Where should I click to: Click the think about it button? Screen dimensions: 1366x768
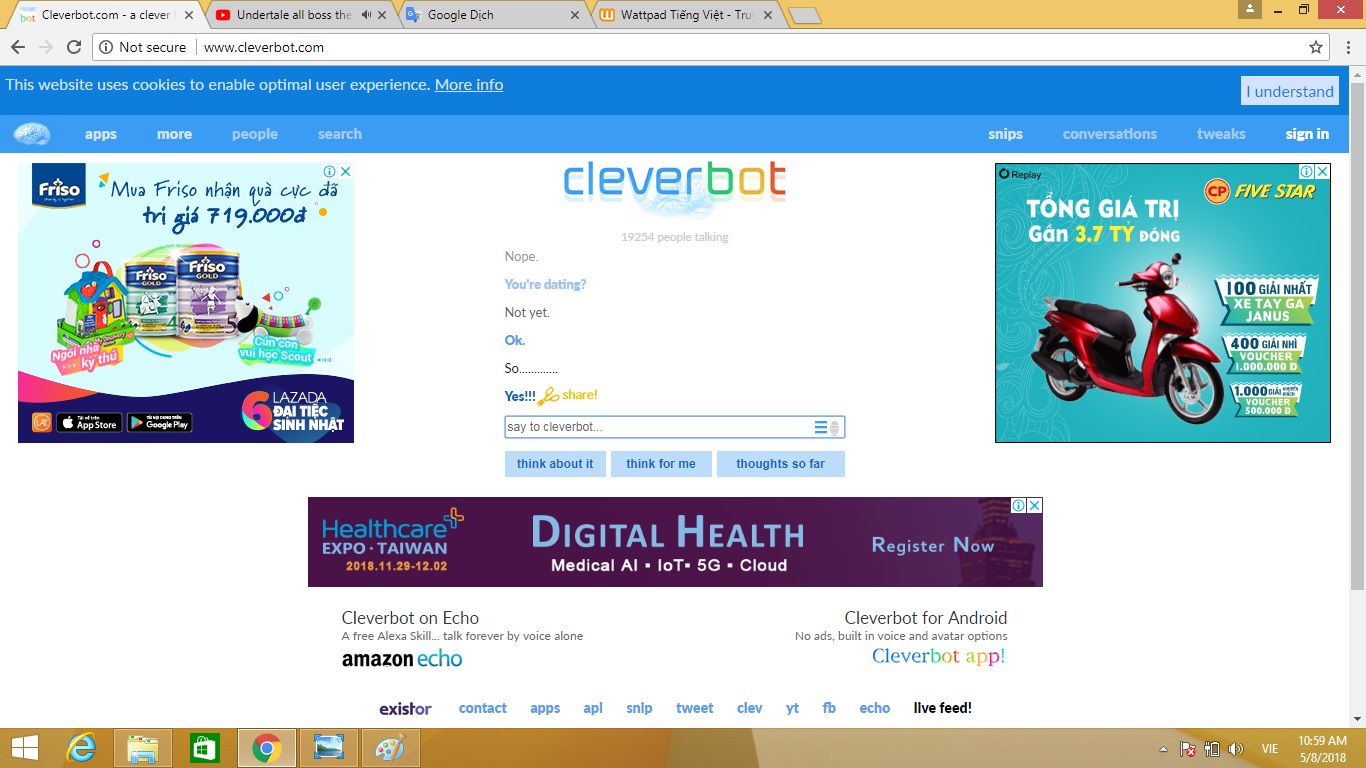click(x=555, y=464)
